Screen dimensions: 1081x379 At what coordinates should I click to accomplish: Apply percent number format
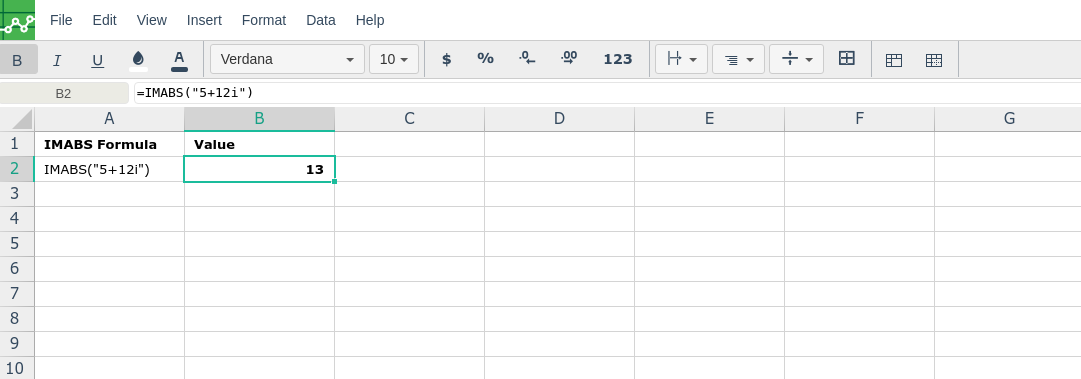point(485,59)
